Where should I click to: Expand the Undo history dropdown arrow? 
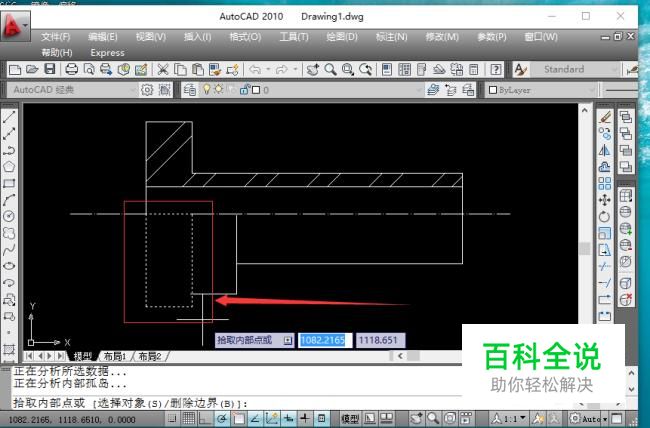coord(268,69)
